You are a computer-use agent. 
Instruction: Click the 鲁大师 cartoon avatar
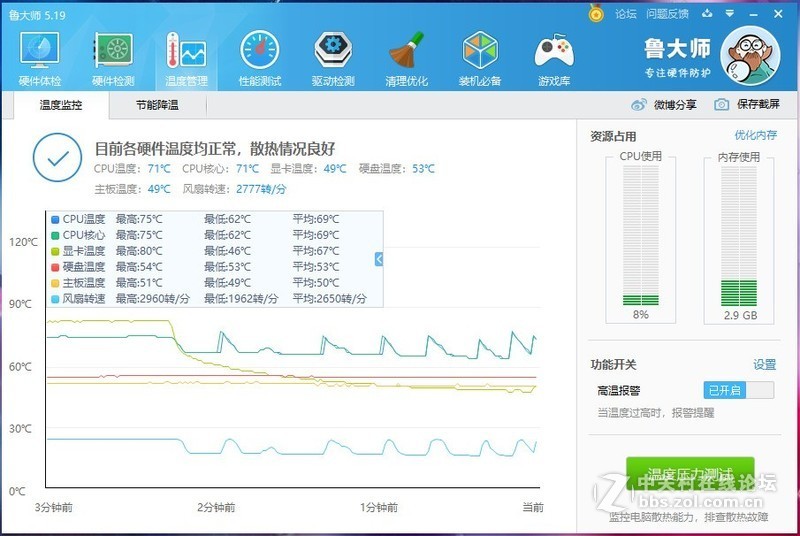[x=750, y=56]
